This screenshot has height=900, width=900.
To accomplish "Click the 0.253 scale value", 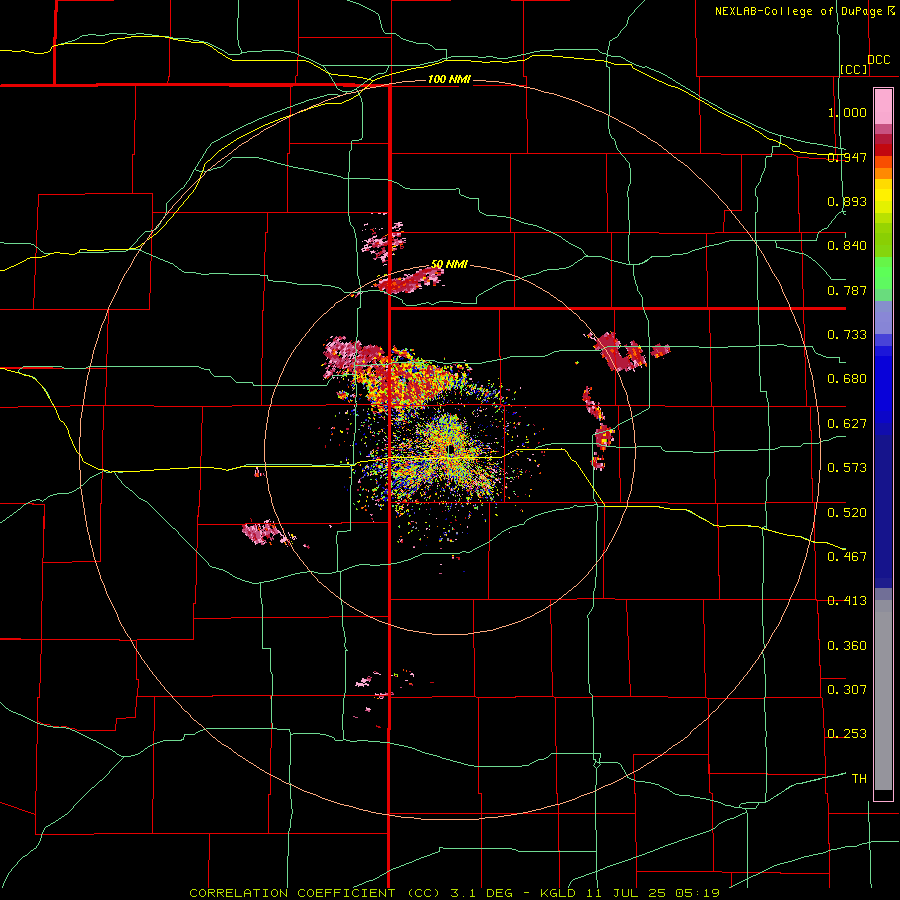I will [x=847, y=734].
